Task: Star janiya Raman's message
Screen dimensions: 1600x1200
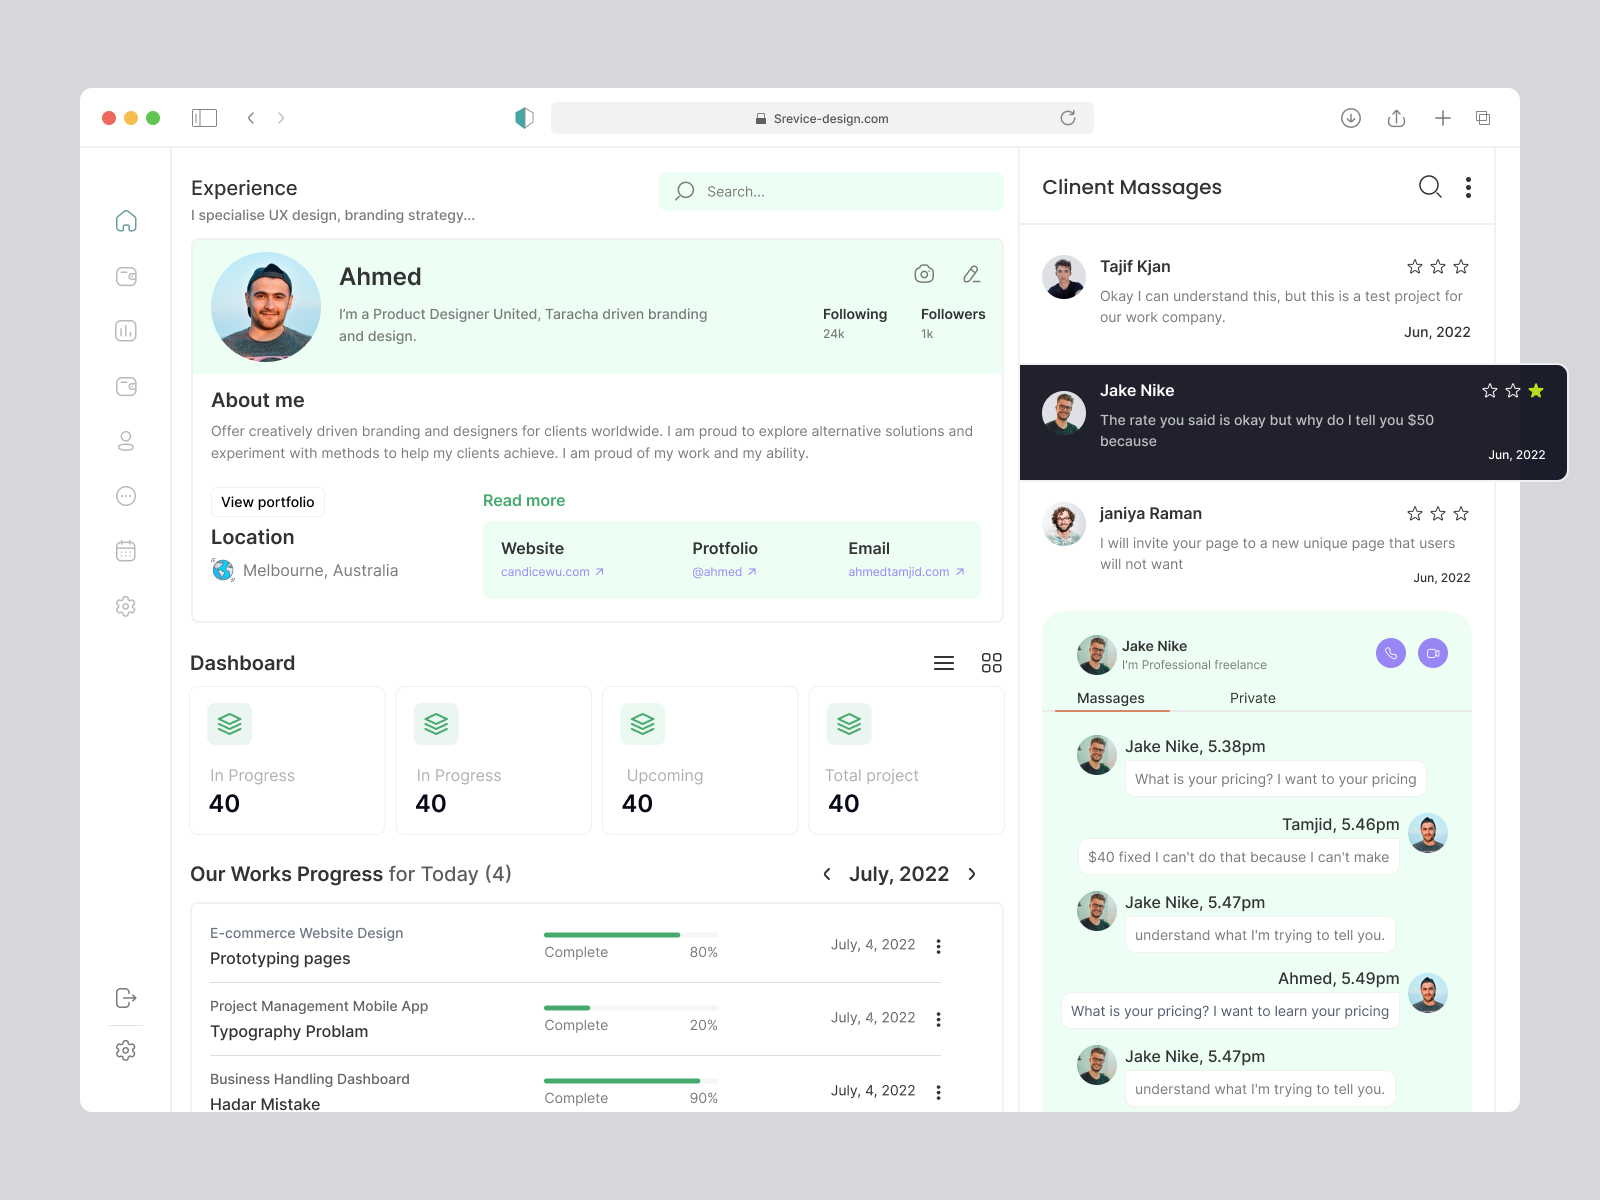Action: [1438, 513]
